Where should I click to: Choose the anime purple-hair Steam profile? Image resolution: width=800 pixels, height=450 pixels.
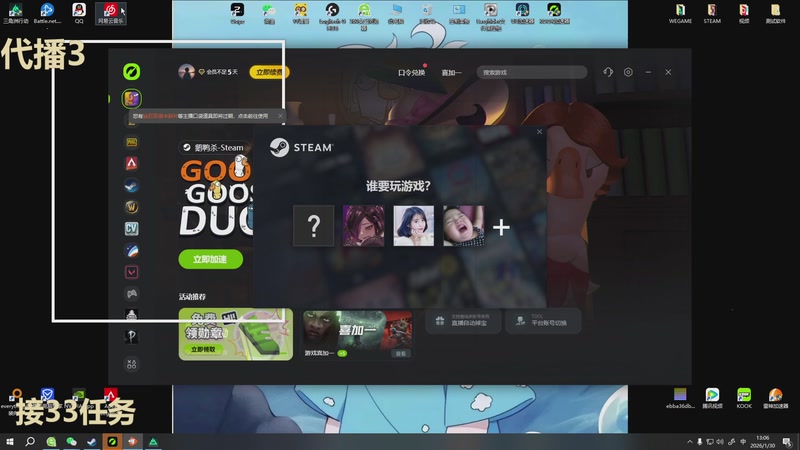(364, 226)
